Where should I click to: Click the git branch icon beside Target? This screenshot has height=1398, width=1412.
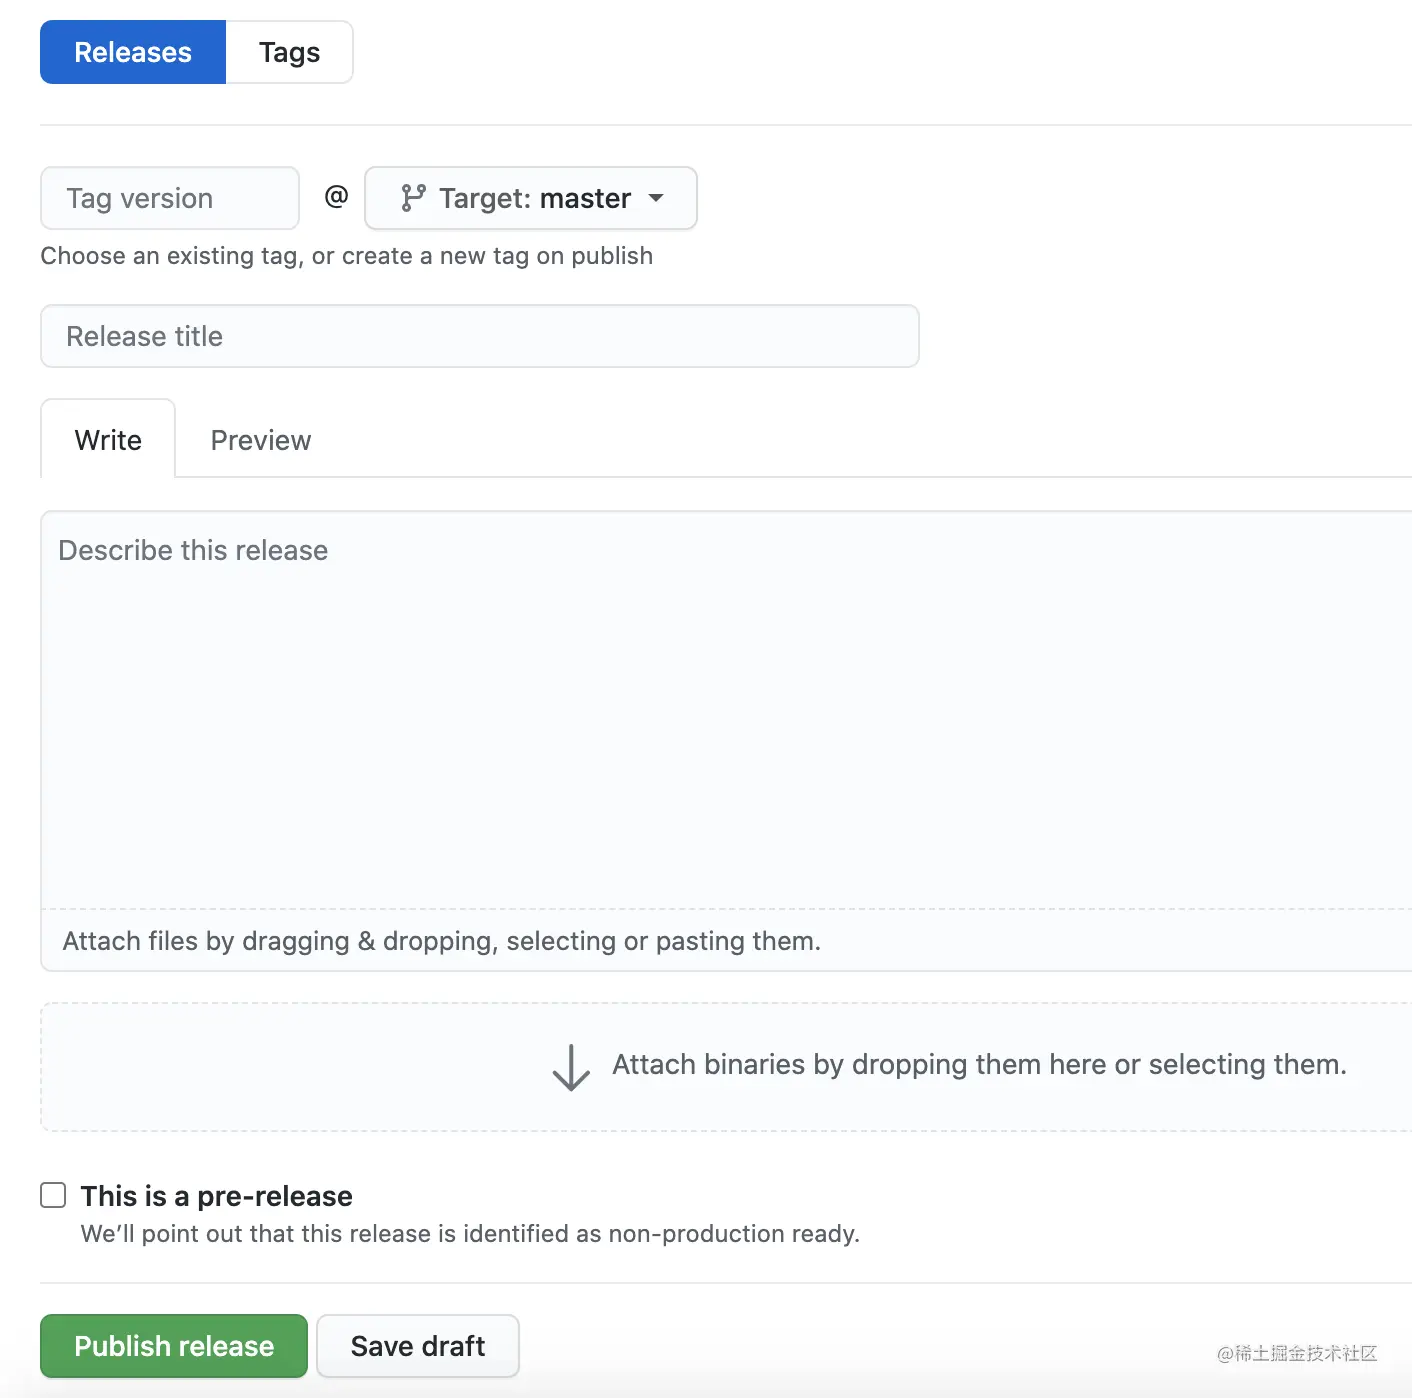point(413,198)
